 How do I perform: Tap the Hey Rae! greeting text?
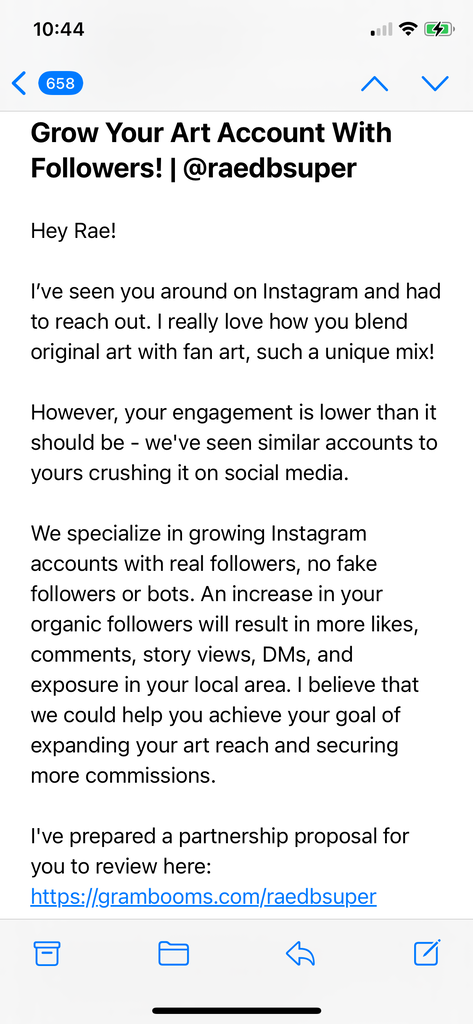coord(73,231)
